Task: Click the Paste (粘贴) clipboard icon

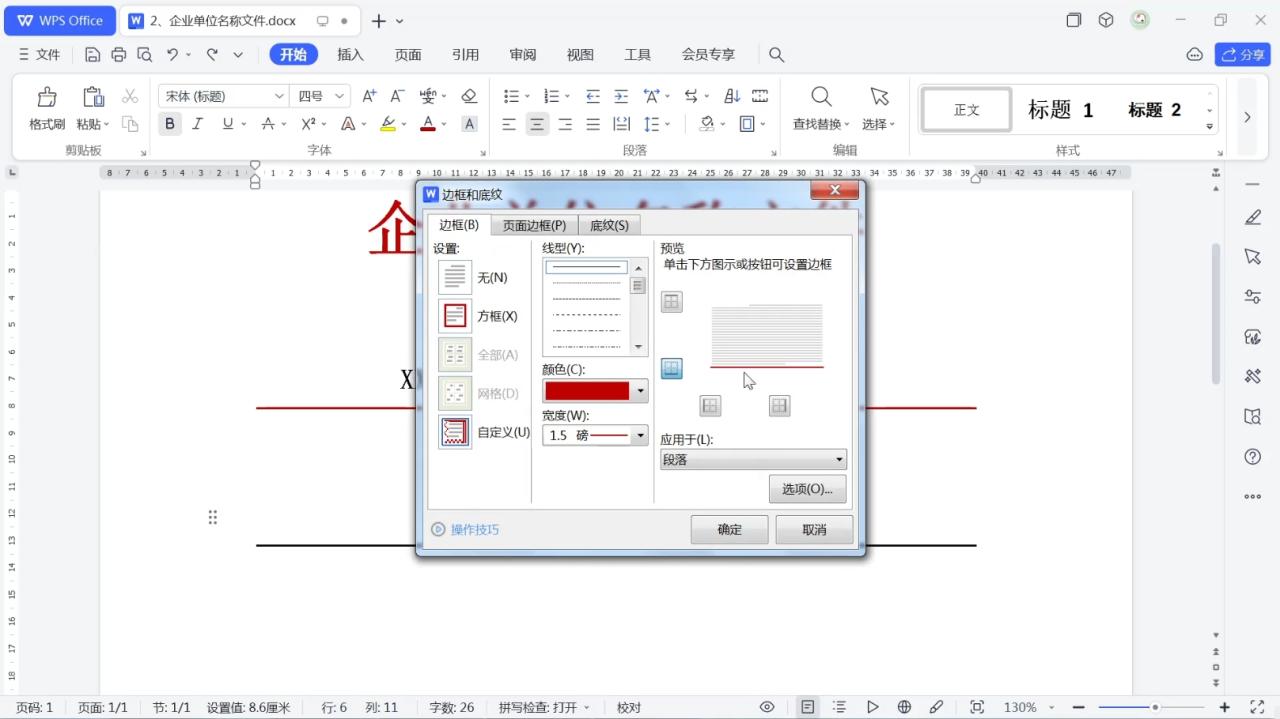Action: [x=93, y=97]
